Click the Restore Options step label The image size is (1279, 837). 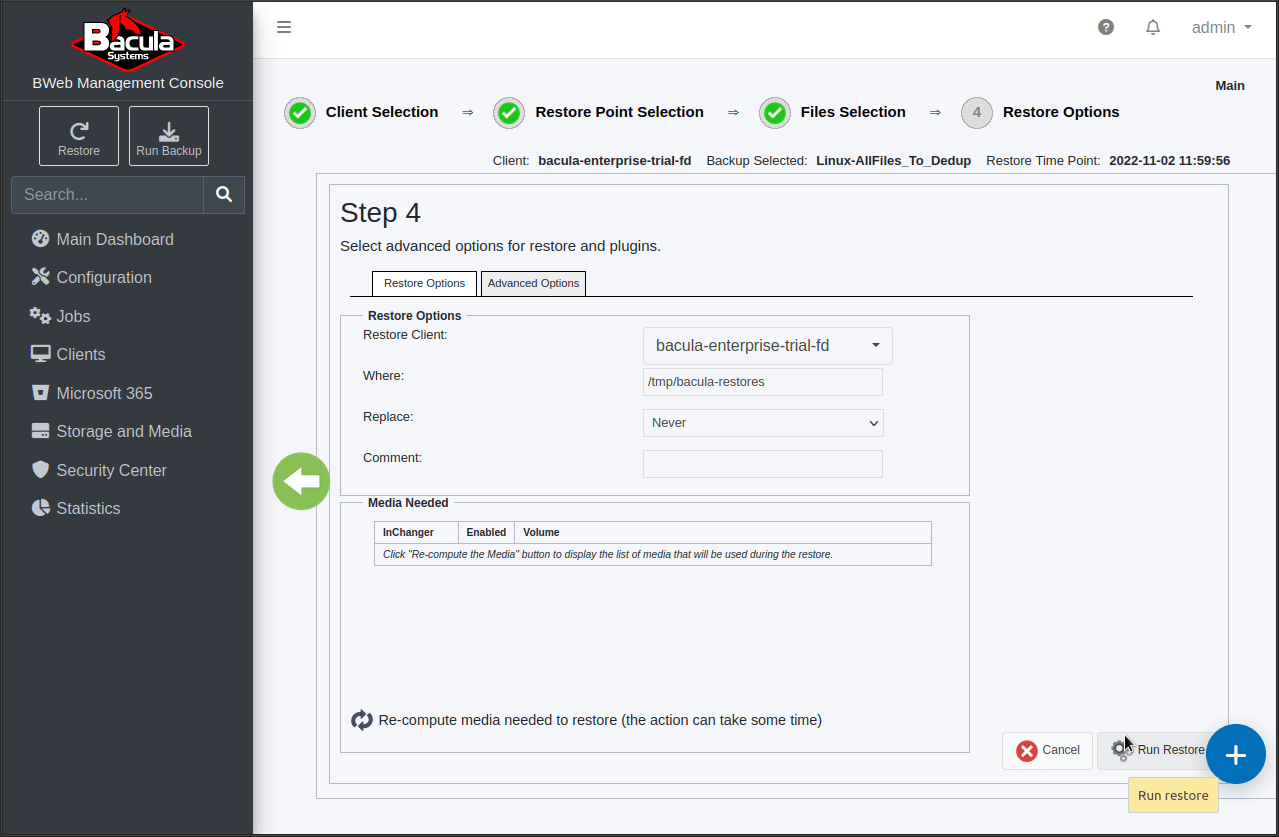coord(1061,112)
